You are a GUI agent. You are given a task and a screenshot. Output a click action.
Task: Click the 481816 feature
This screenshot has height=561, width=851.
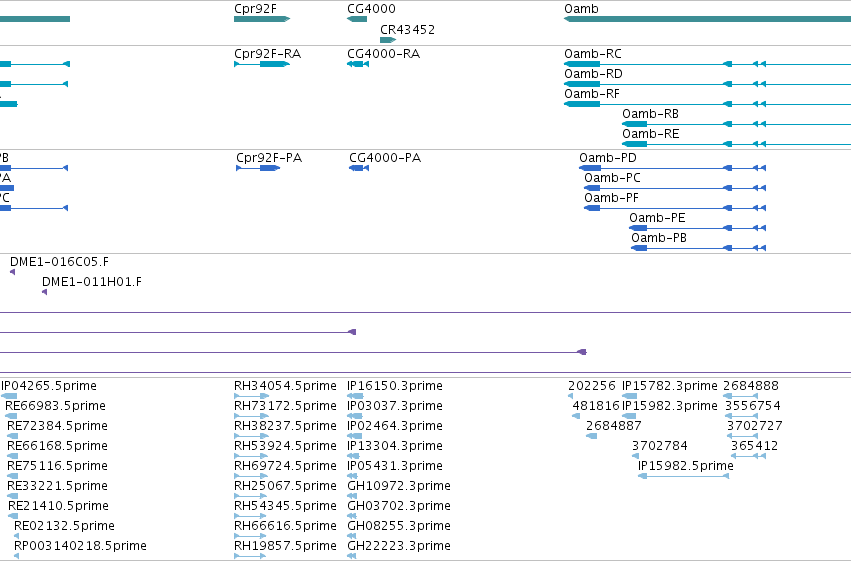[576, 416]
